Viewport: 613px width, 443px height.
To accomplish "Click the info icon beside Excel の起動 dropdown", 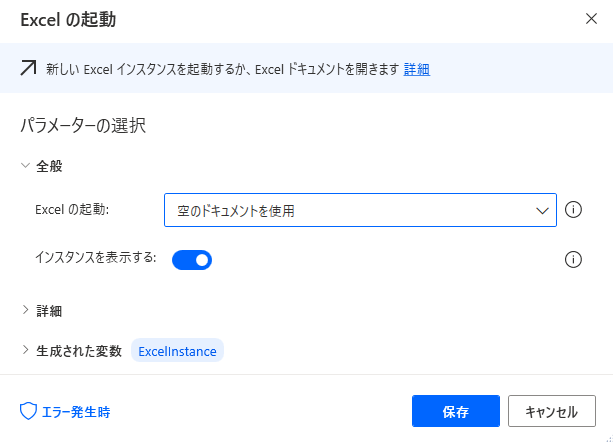I will coord(573,210).
